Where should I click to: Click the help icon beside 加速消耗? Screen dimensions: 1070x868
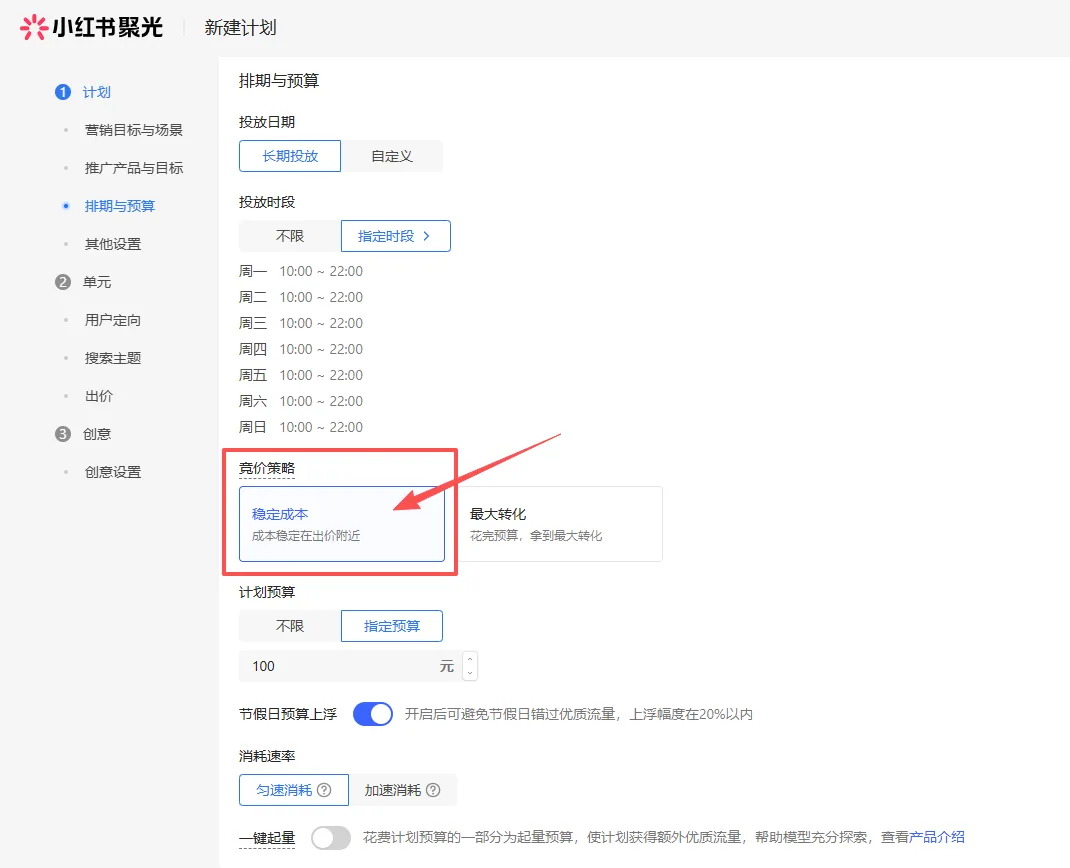(x=432, y=790)
